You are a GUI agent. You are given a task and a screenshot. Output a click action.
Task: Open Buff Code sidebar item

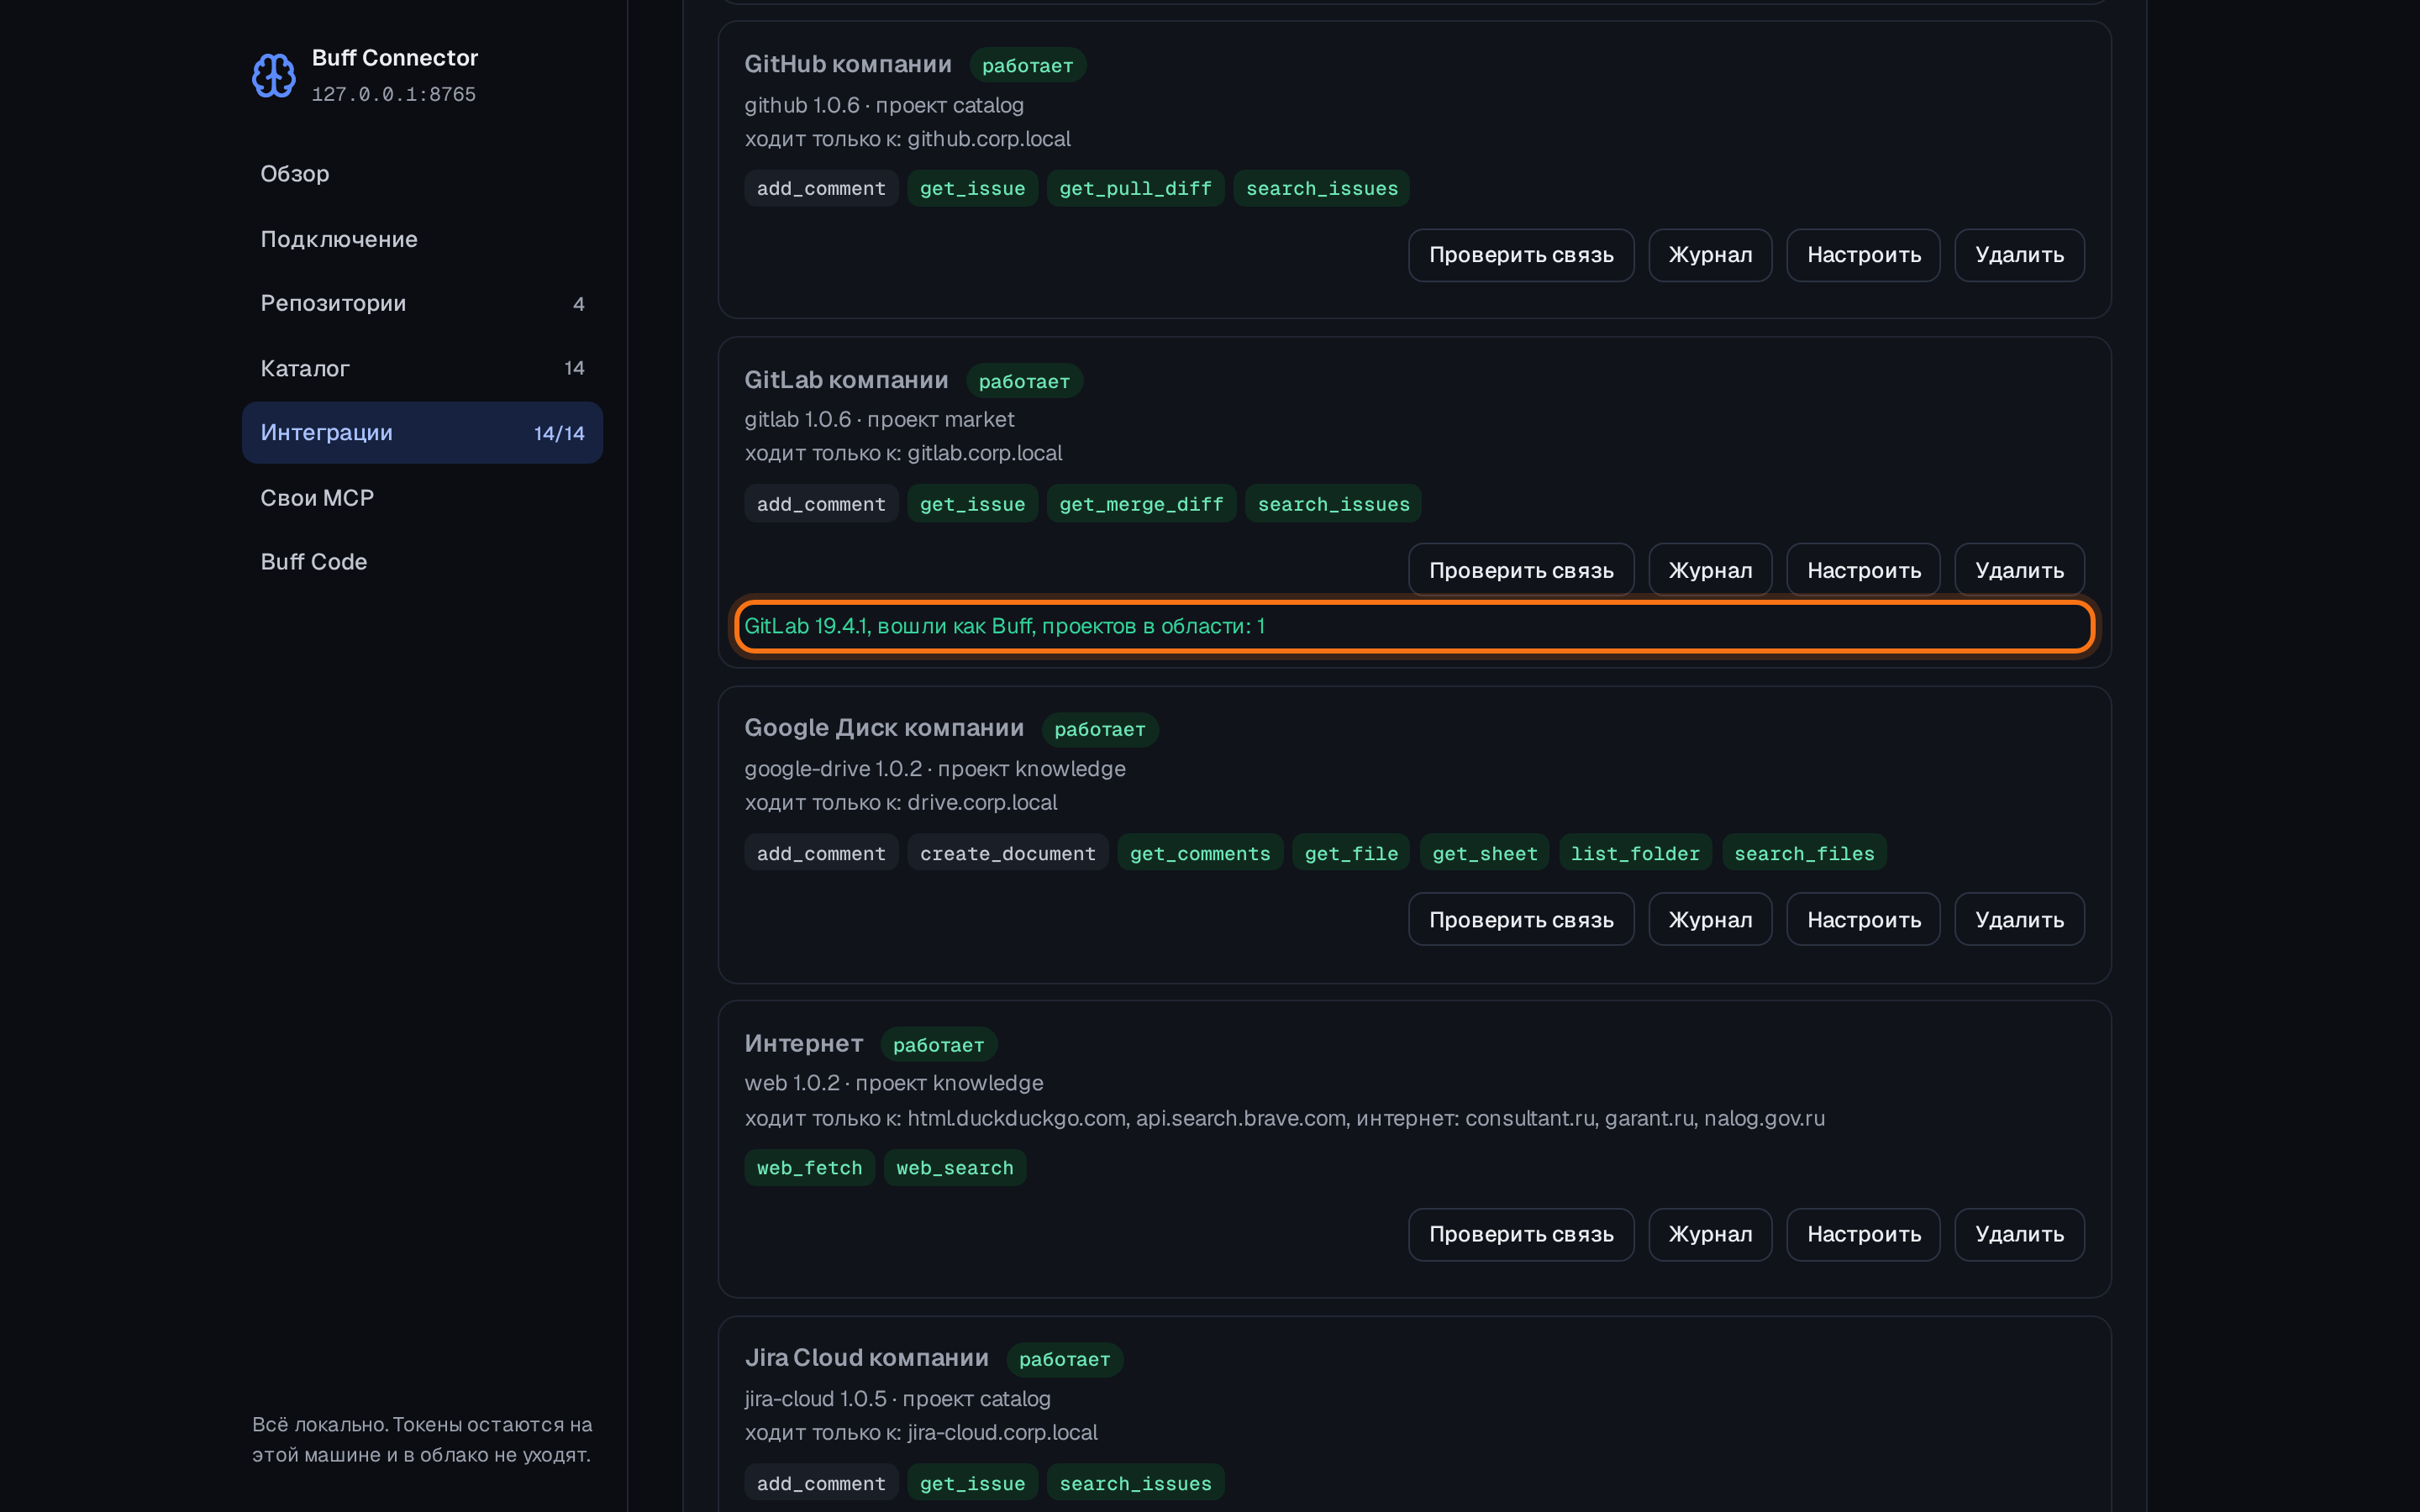[x=422, y=562]
